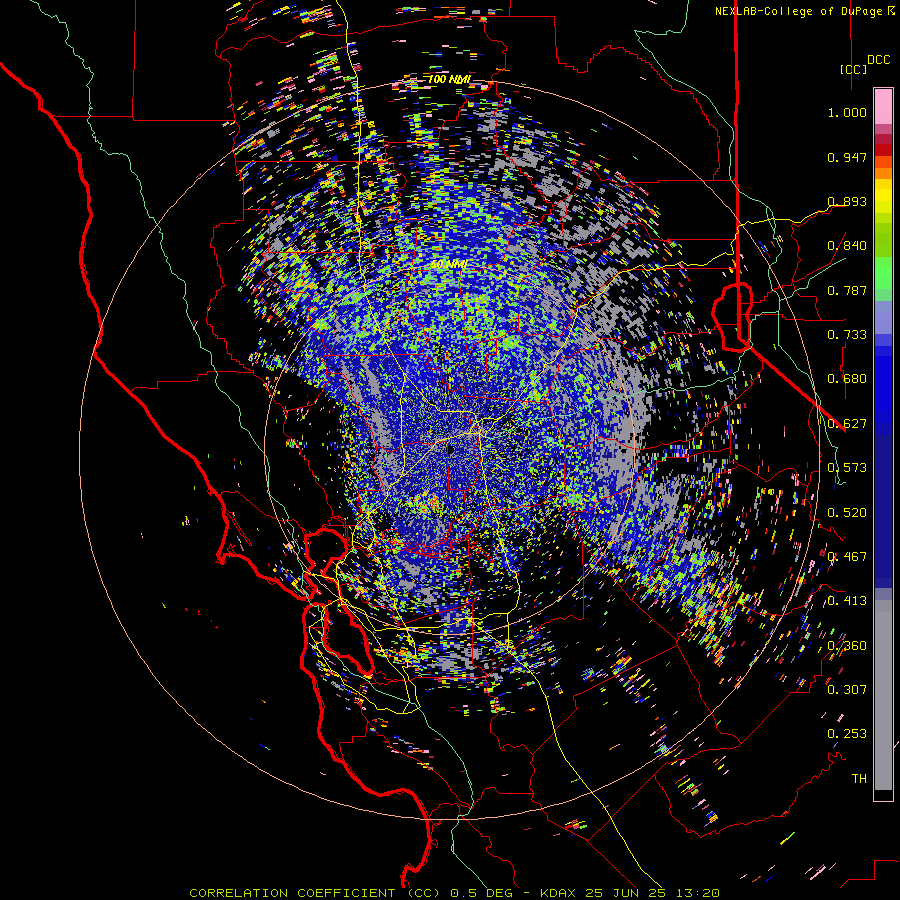Screen dimensions: 900x900
Task: Click the 0.627 legend value
Action: [847, 424]
